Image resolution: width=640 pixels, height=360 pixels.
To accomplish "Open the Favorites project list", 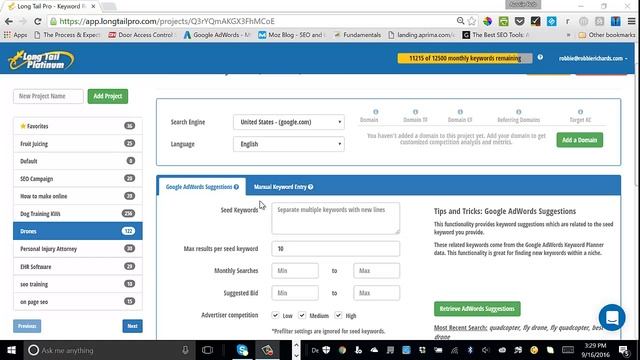I will tap(78, 126).
